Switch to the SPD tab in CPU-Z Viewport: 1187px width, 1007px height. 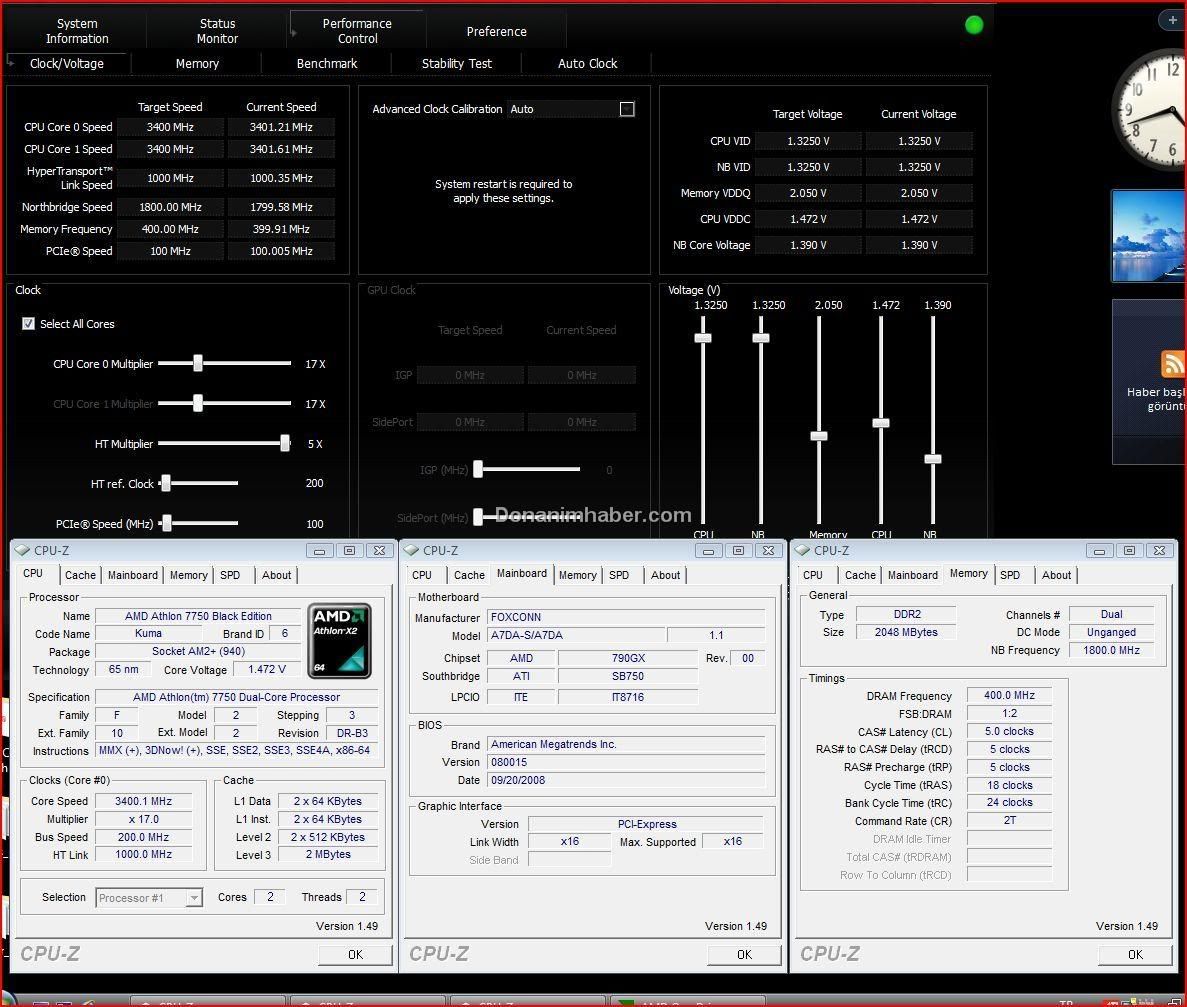(229, 575)
